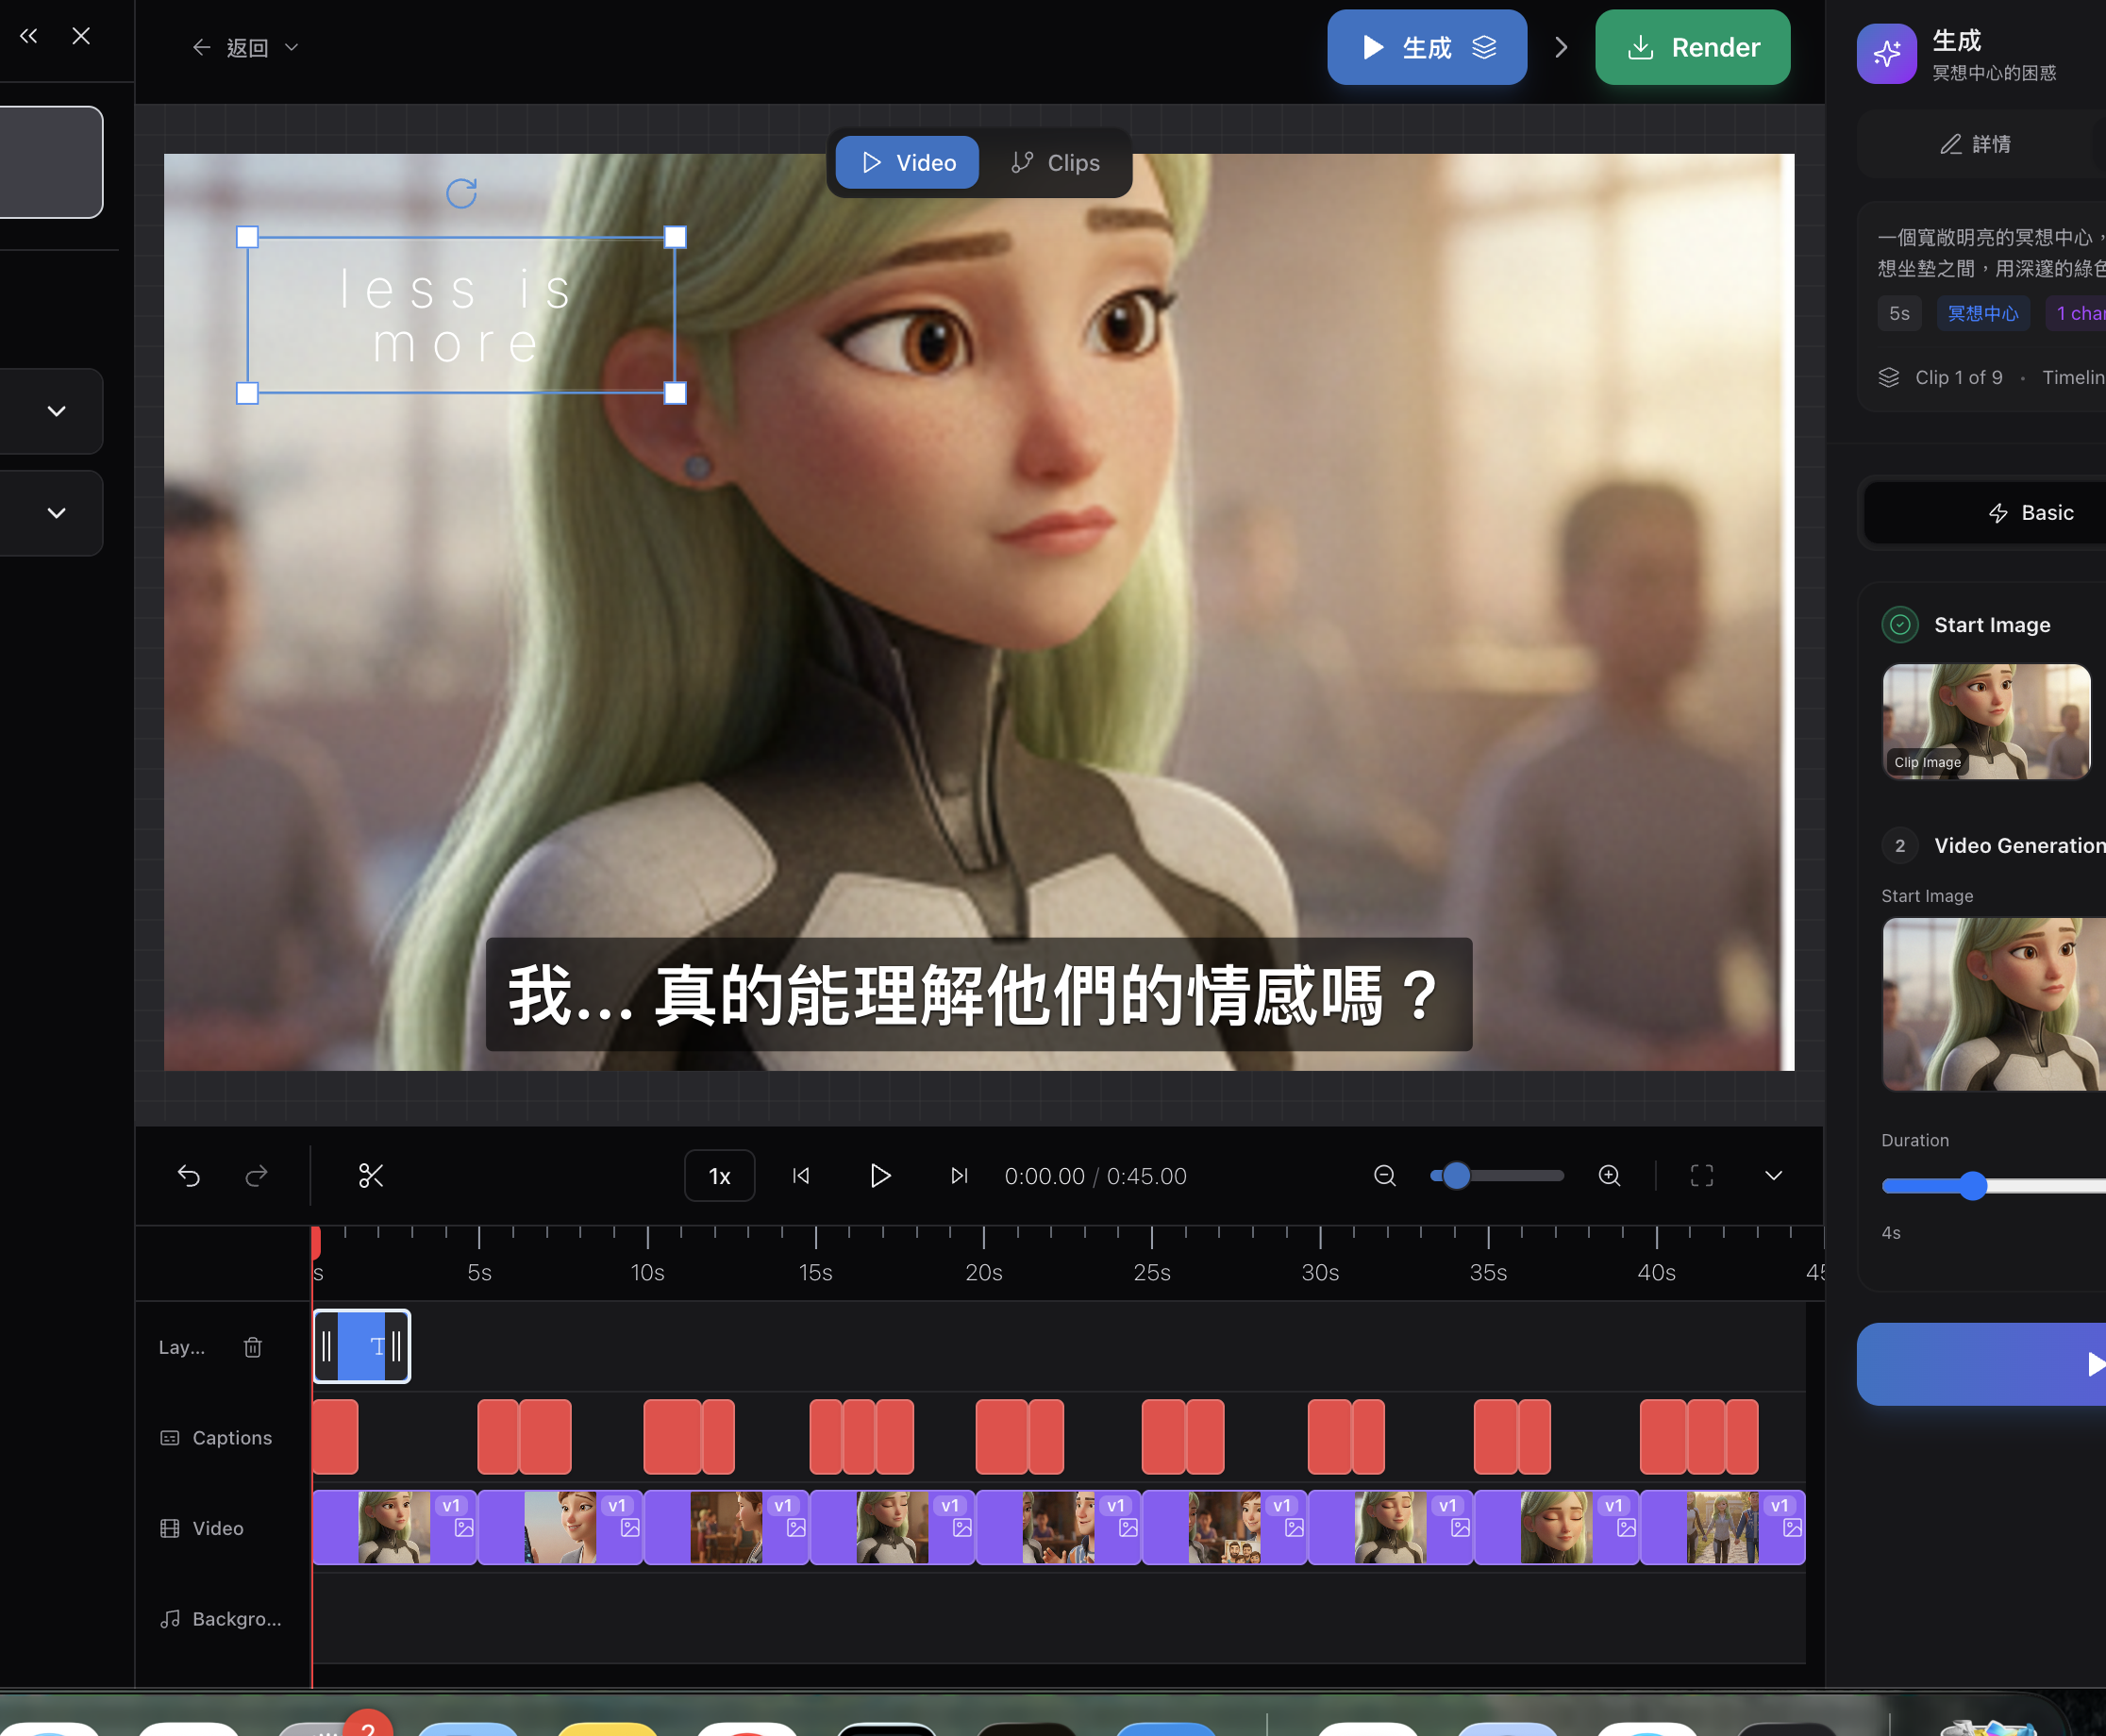Redo the last timeline edit
The height and width of the screenshot is (1736, 2106).
256,1176
